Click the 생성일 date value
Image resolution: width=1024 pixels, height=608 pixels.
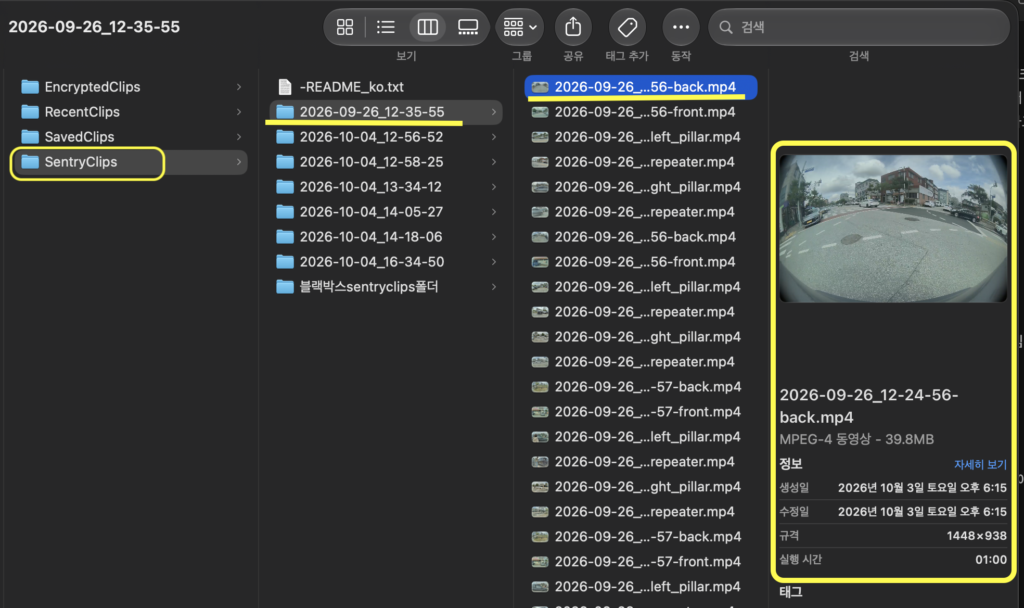[922, 488]
